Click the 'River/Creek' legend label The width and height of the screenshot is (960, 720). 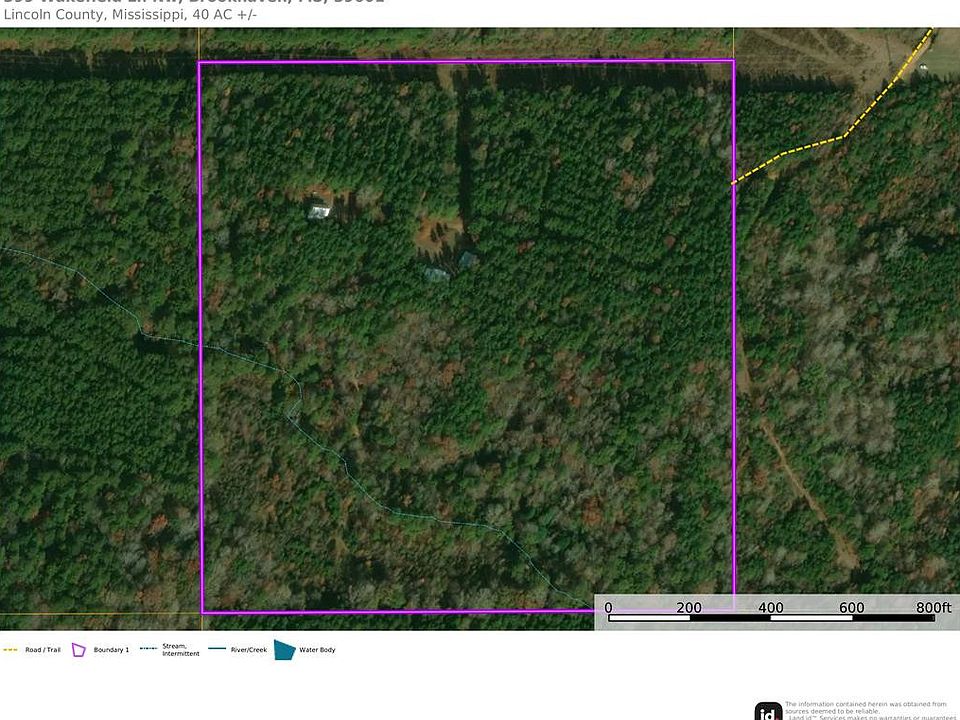[246, 650]
